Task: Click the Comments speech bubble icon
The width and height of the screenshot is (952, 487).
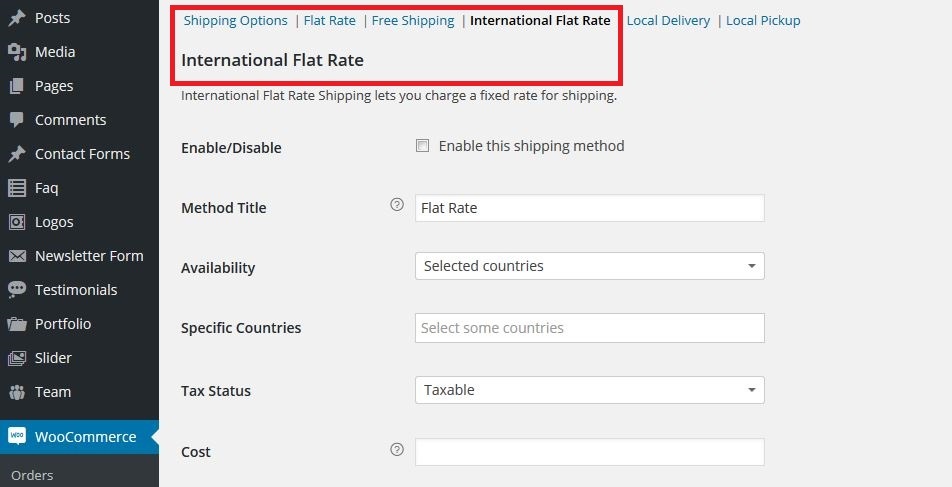Action: tap(17, 120)
